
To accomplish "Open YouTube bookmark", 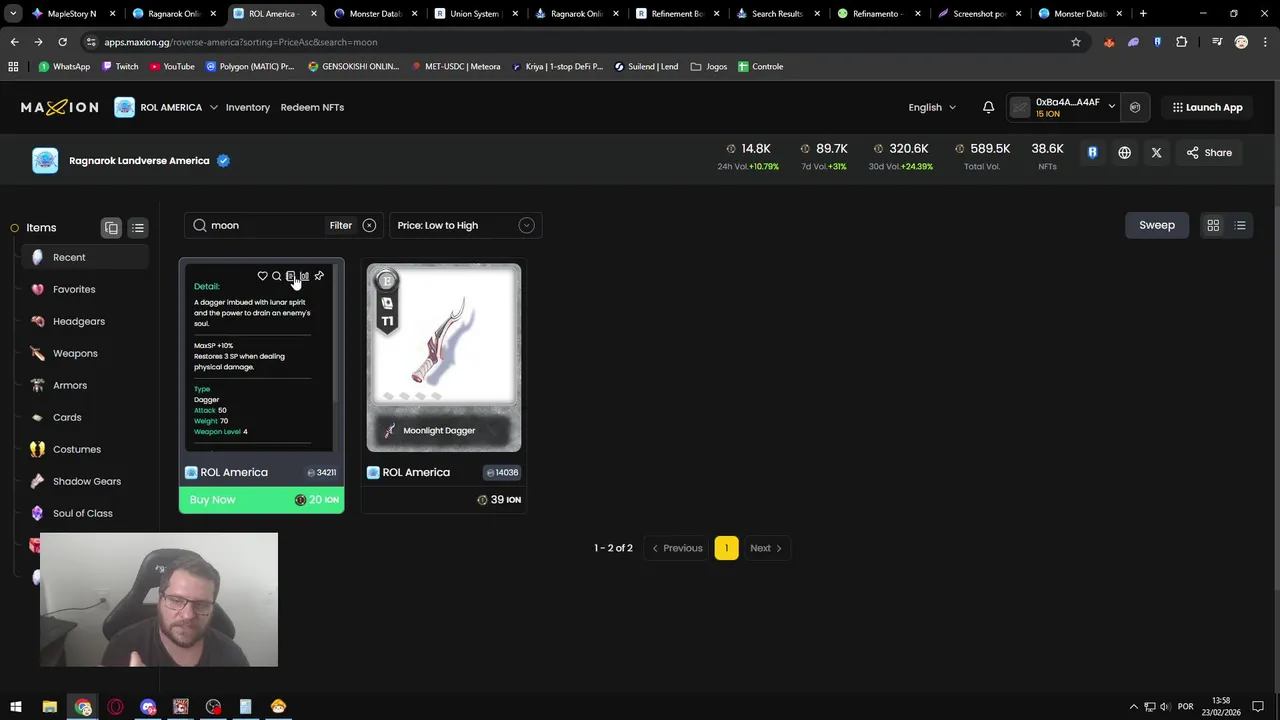I will 172,67.
